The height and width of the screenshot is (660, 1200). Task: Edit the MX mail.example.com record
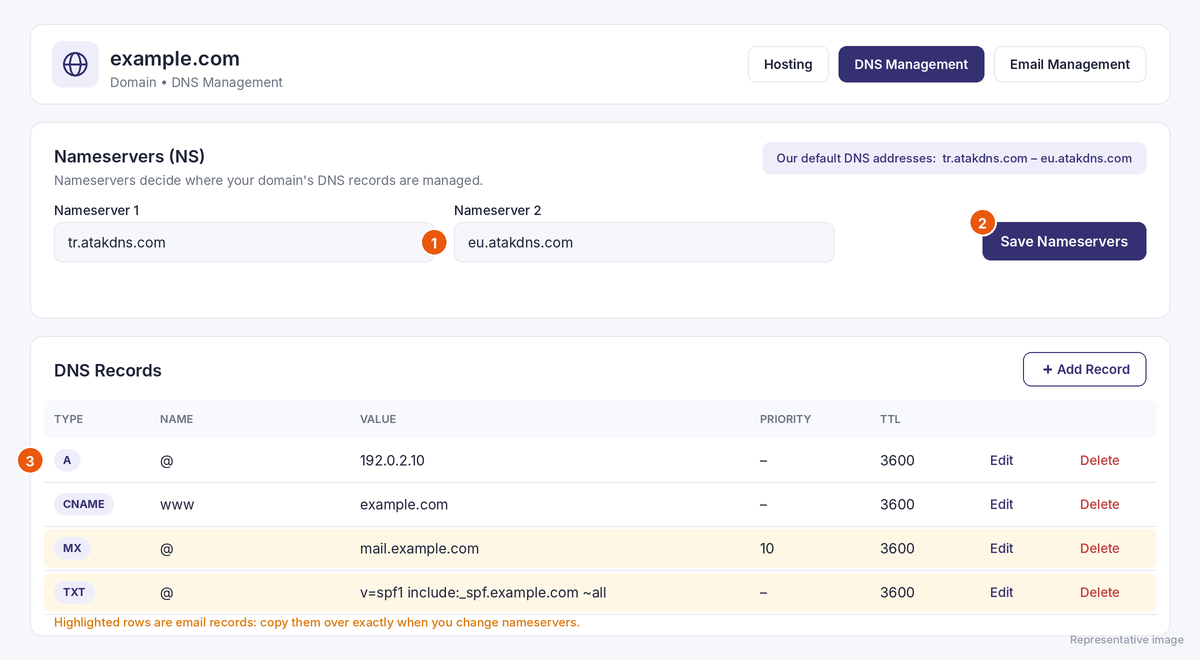pos(1001,548)
